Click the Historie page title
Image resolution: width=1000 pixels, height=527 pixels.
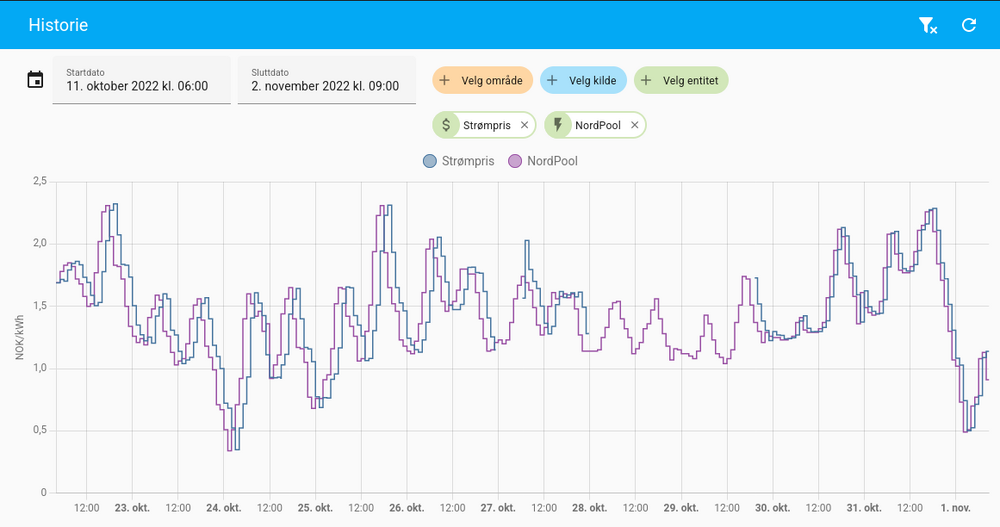pos(58,25)
